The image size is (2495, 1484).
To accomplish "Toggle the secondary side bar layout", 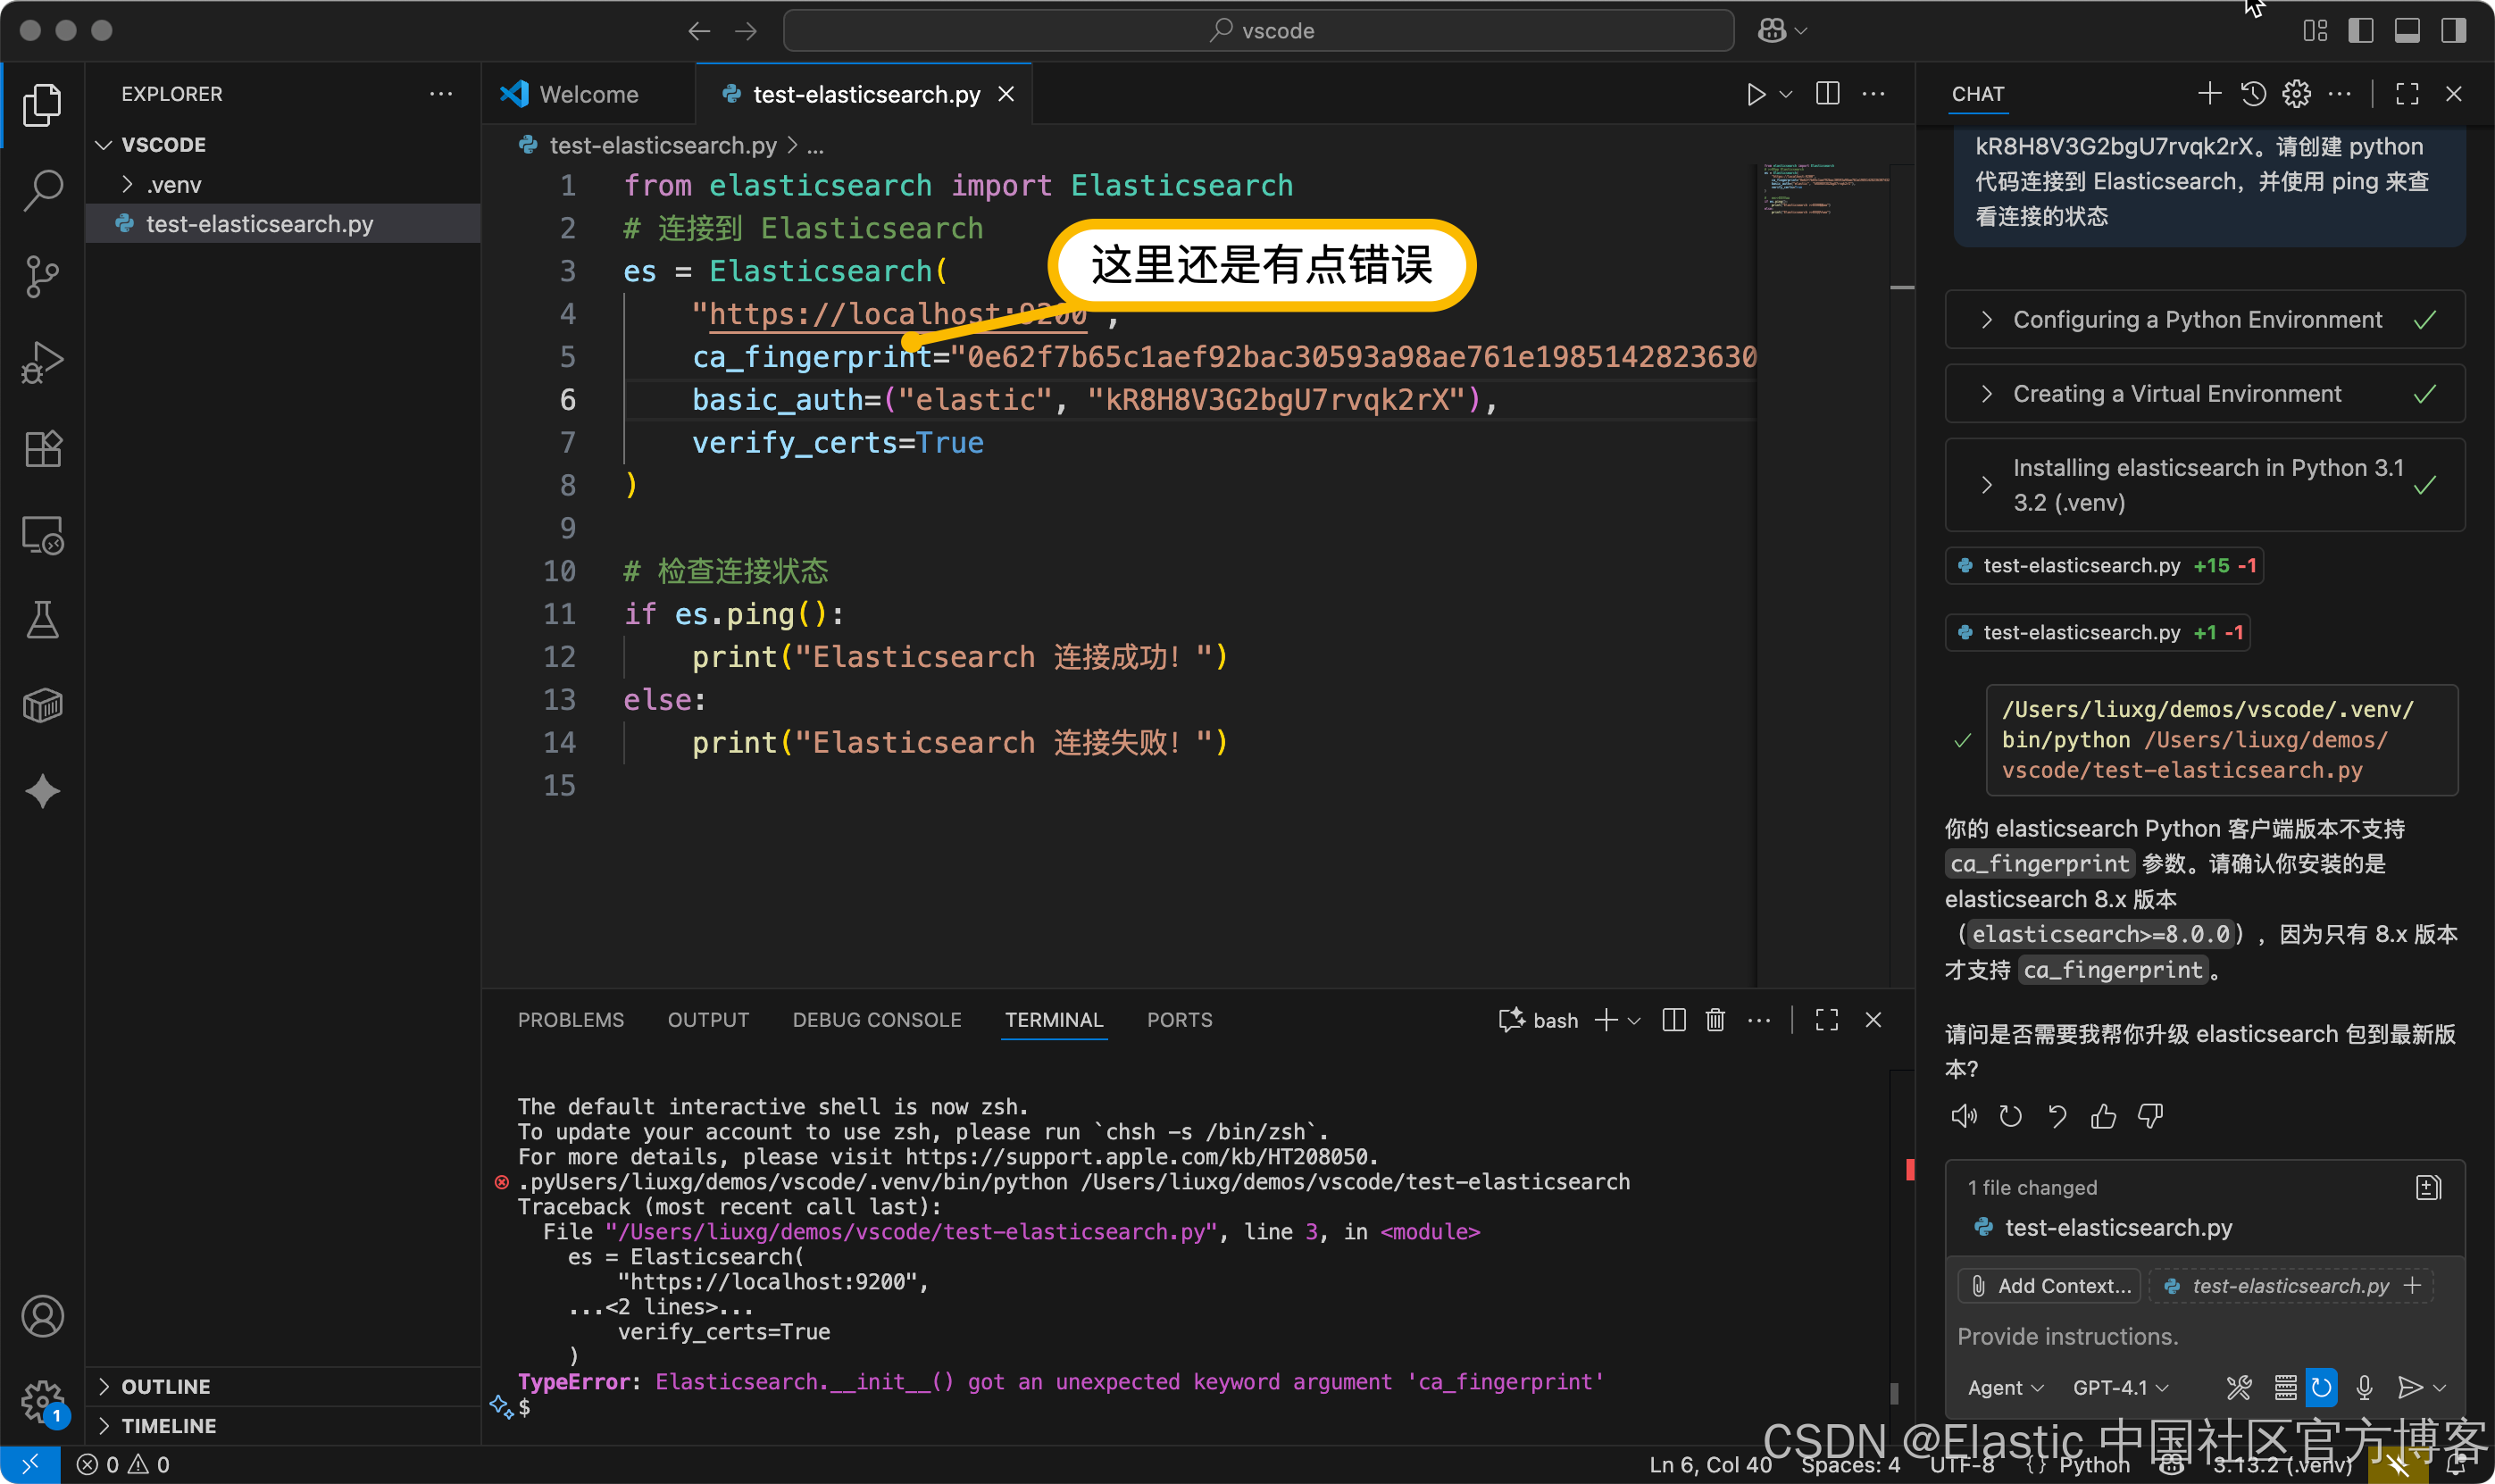I will 2453,31.
